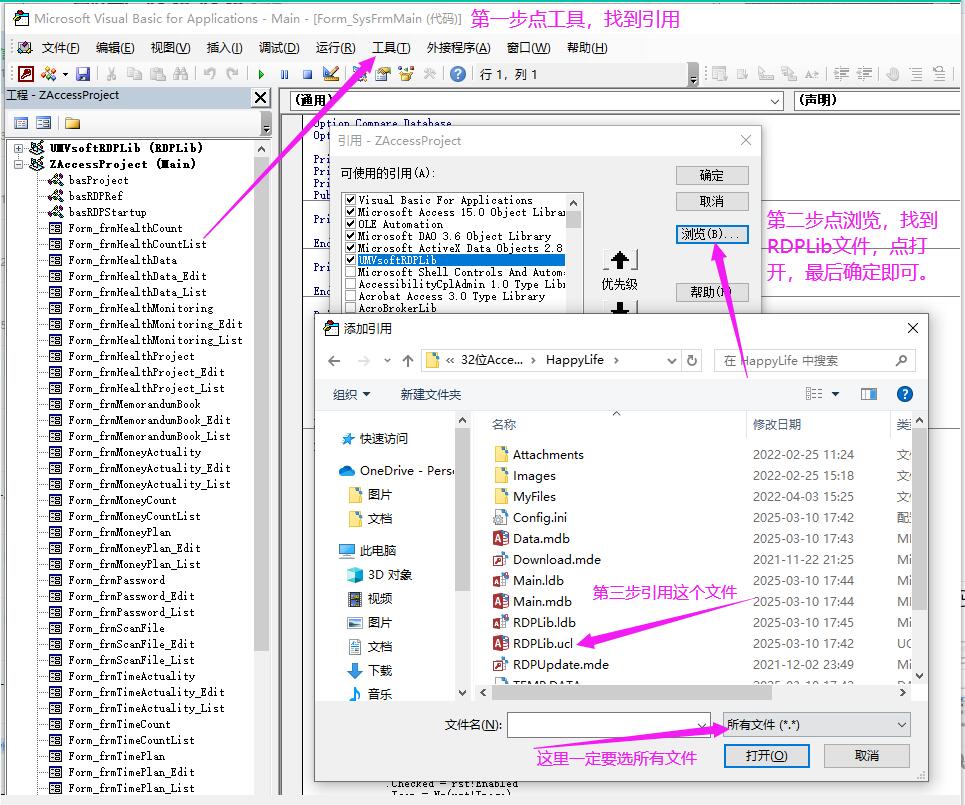
Task: Toggle the preview pane icon in file dialog
Action: coord(869,394)
